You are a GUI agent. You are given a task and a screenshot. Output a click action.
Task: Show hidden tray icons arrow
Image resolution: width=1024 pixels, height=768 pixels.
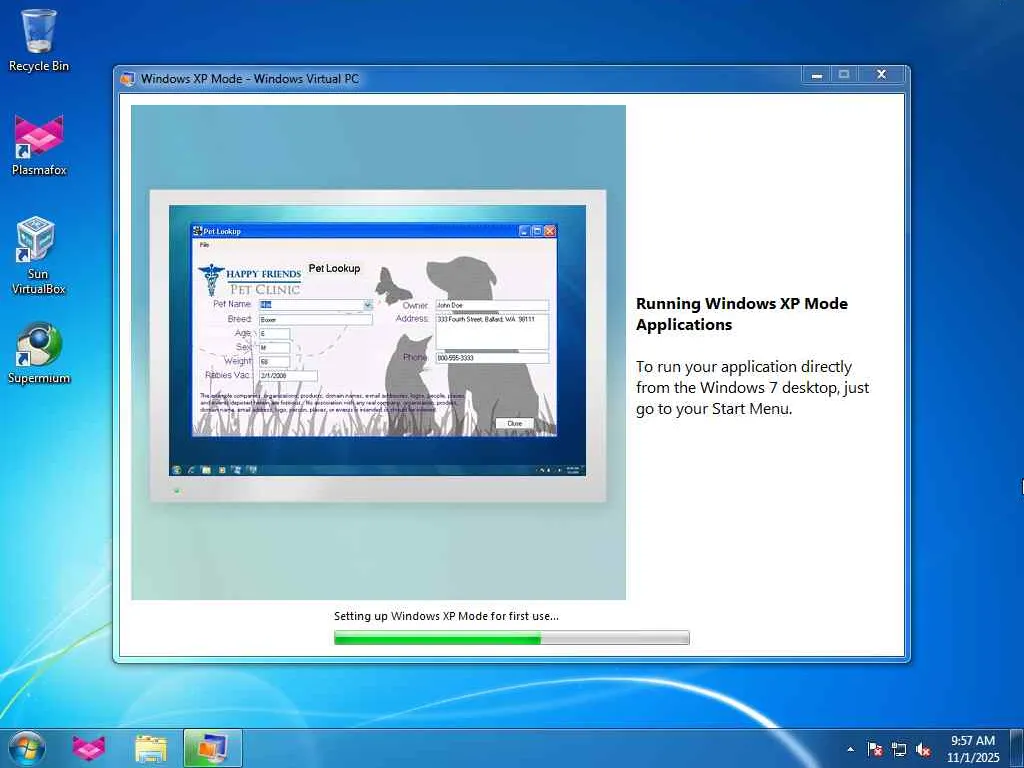click(850, 749)
